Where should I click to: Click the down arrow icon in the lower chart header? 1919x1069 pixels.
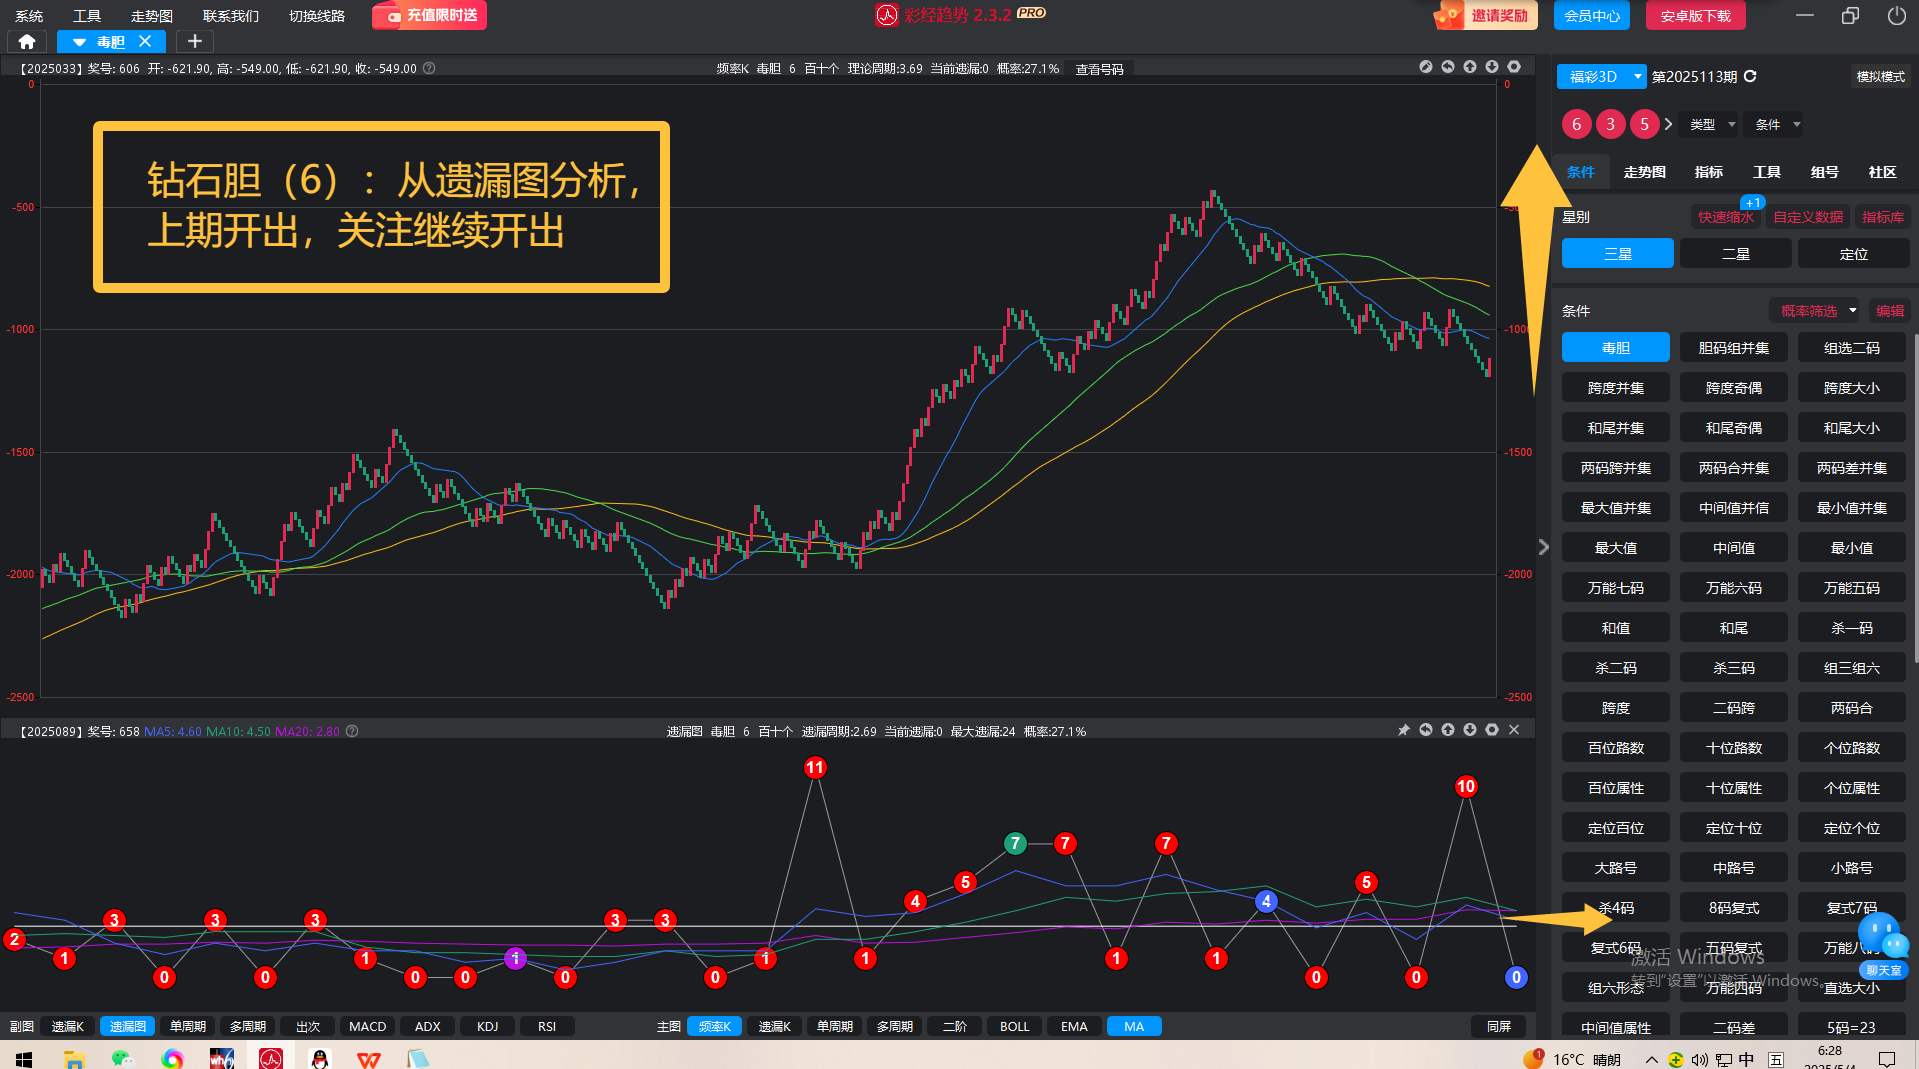tap(1470, 730)
